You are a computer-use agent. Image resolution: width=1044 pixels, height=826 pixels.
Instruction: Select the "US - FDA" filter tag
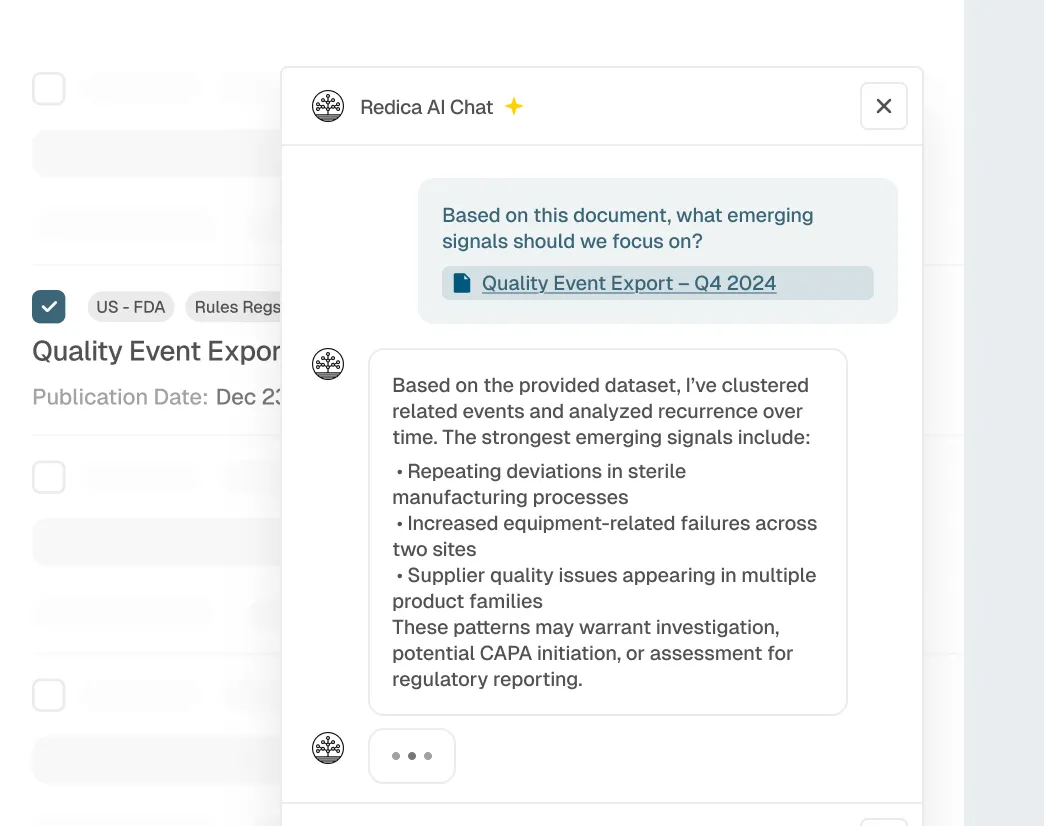(130, 307)
